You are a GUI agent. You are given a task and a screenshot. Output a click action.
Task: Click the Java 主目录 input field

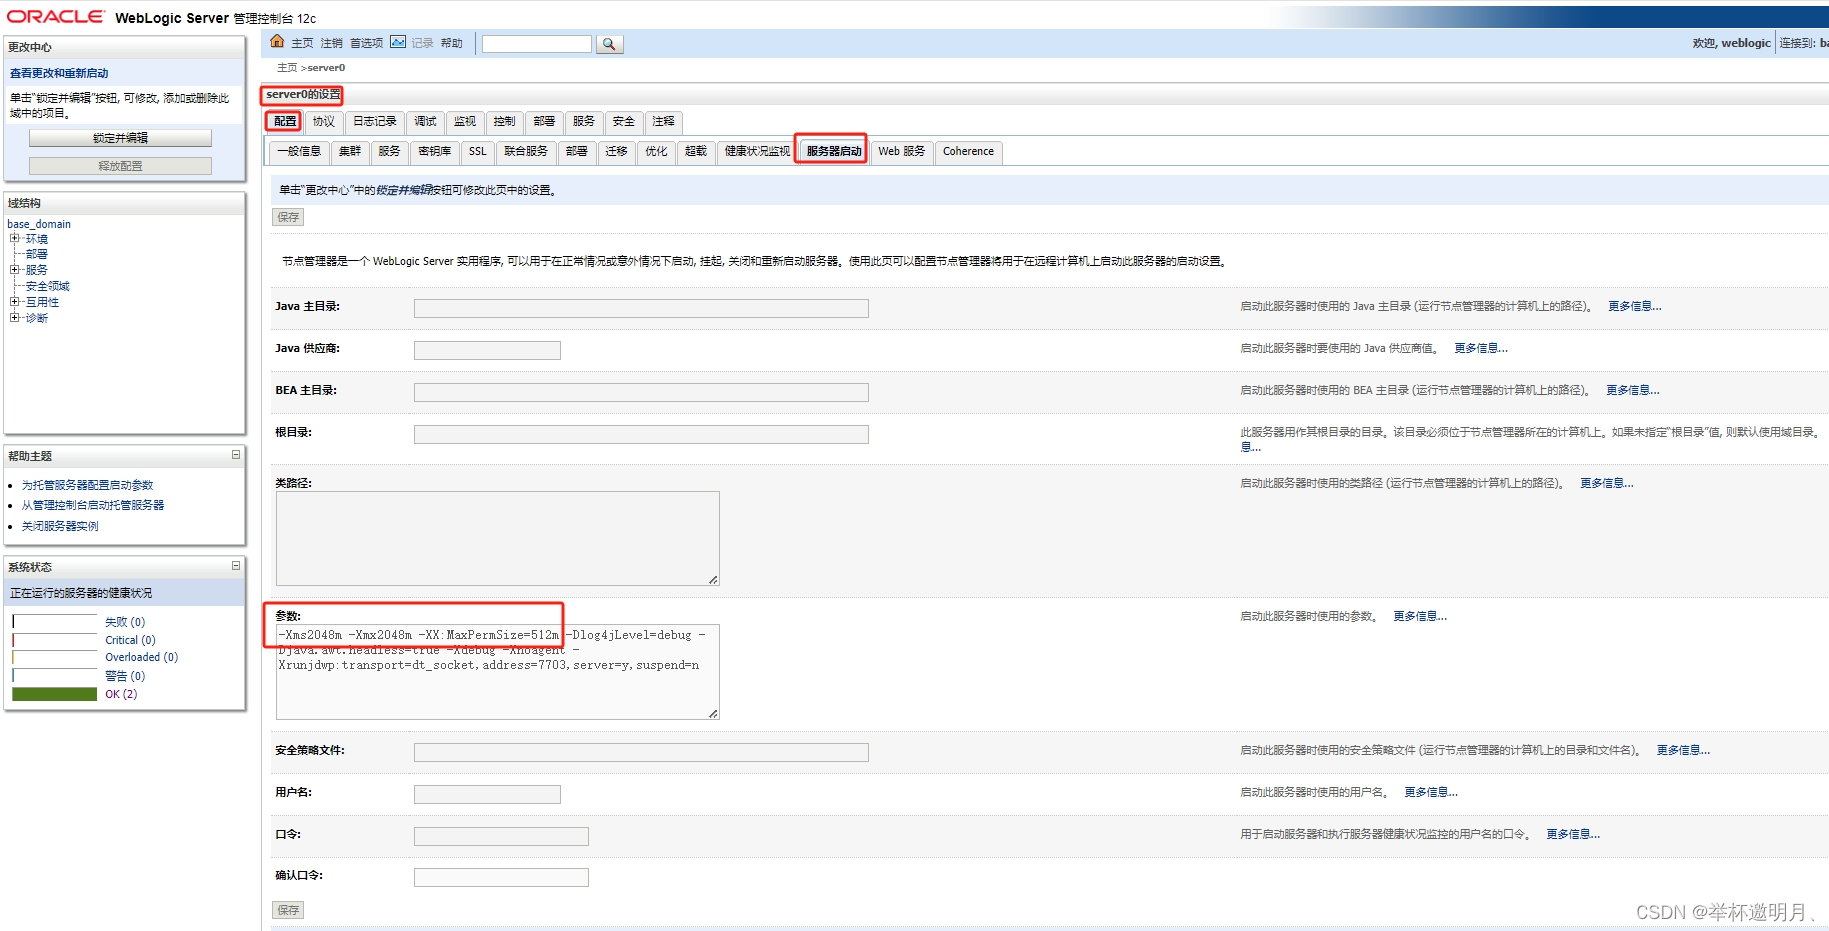click(641, 309)
